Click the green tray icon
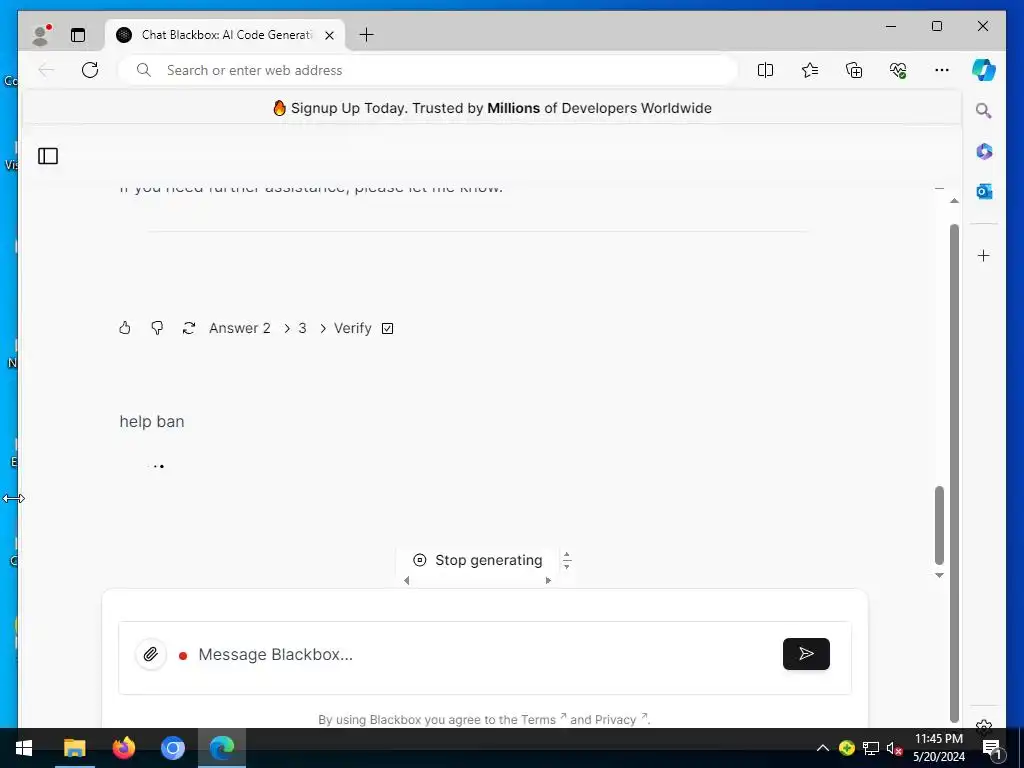 [x=847, y=748]
